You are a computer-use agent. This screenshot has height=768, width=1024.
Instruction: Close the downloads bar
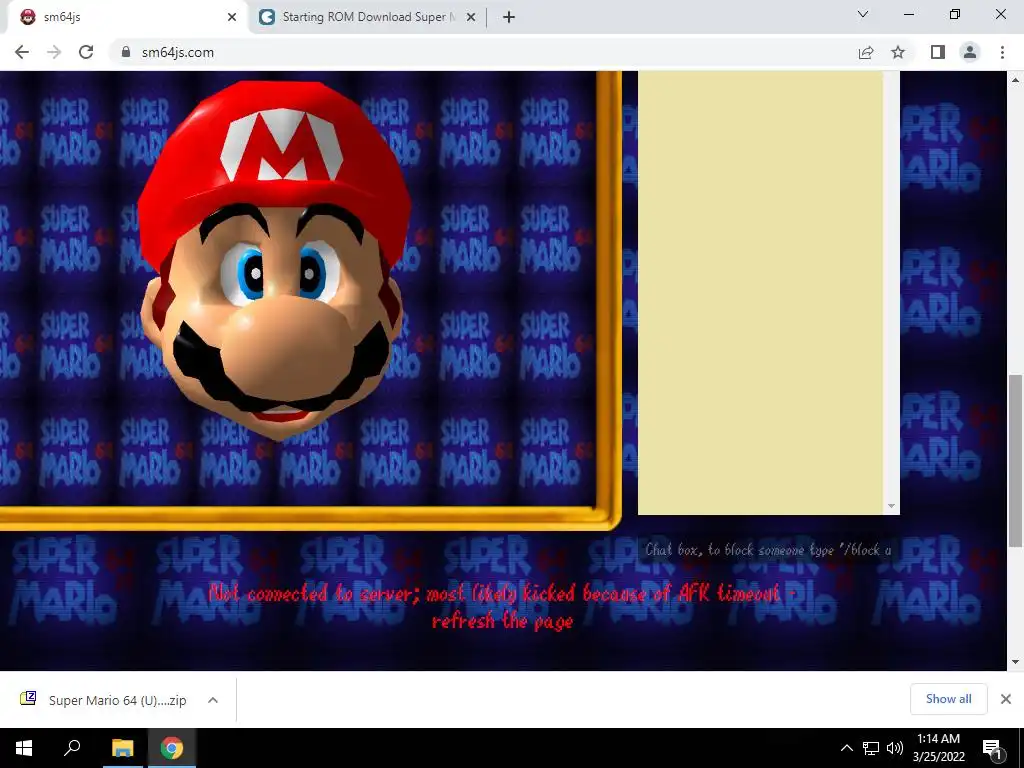point(1006,699)
